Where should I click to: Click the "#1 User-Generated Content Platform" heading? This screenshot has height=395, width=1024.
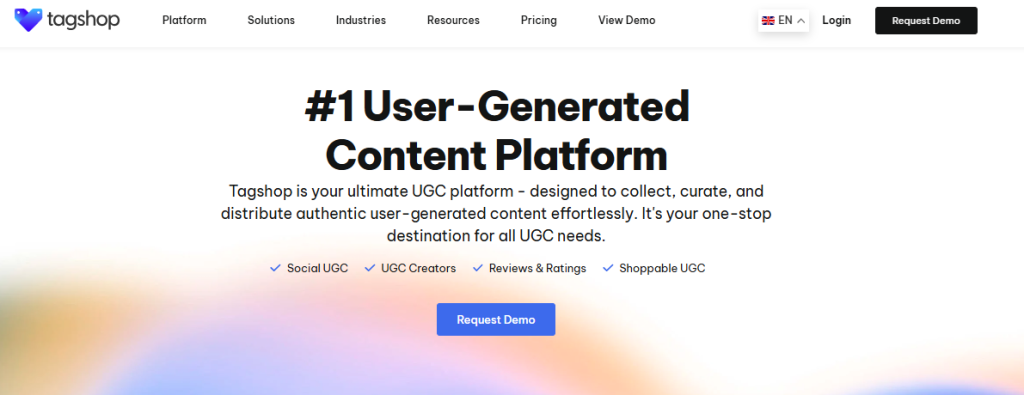click(497, 131)
